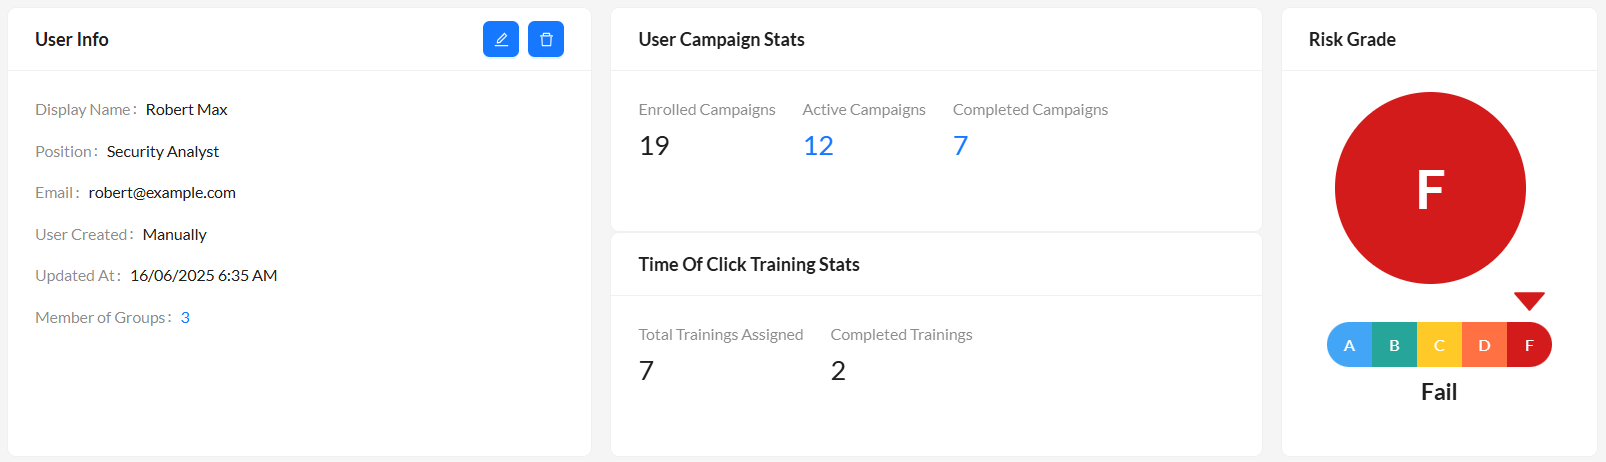Open the Completed Campaigns count link
The image size is (1606, 462).
coord(960,146)
